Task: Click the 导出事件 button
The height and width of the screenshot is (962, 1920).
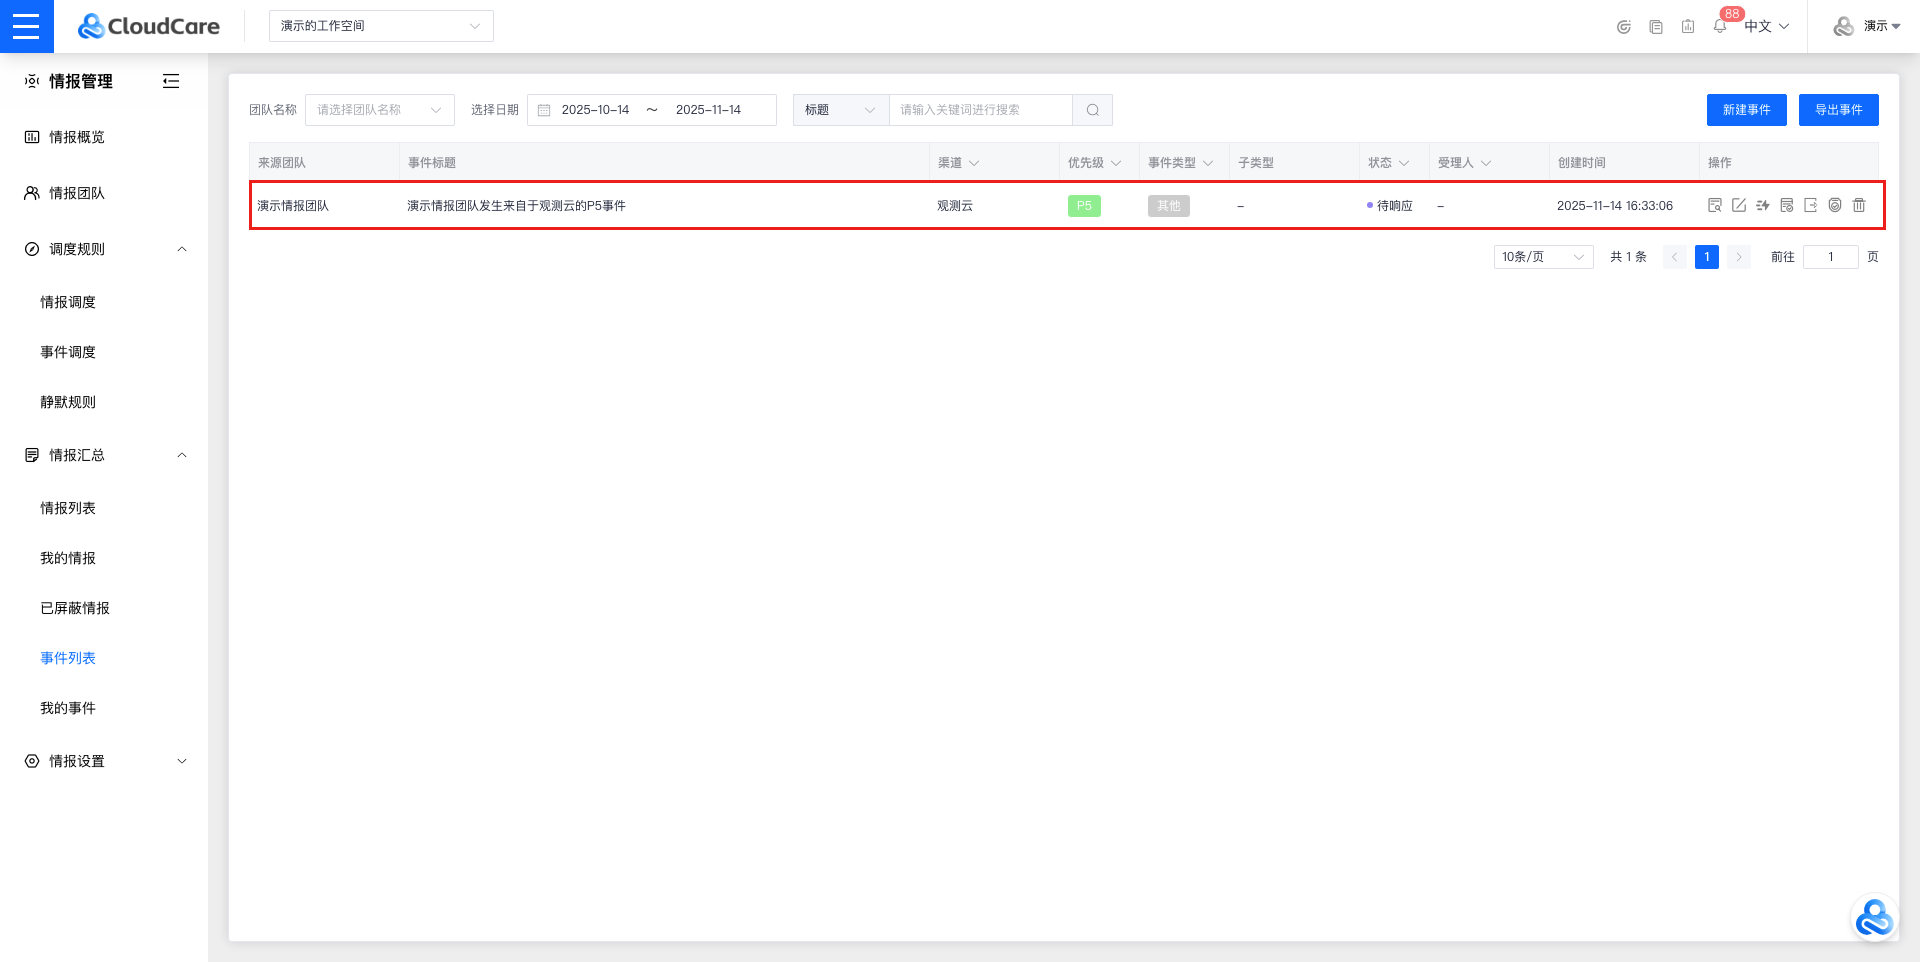Action: click(1838, 110)
